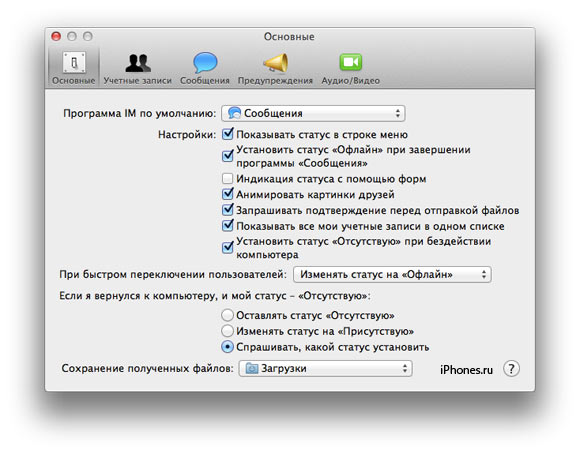Viewport: 580px width, 454px height.
Task: Toggle Запрашивать подтверждение перед отправкой файлов
Action: tap(227, 210)
